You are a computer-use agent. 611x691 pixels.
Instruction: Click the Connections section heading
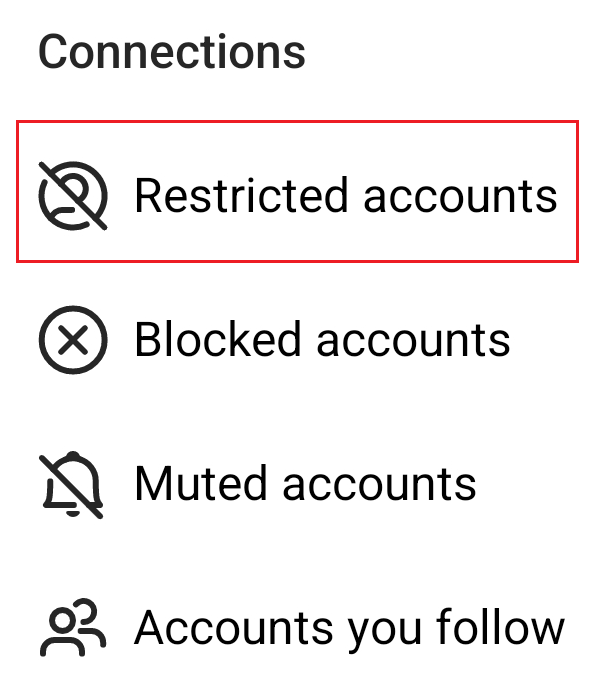172,52
